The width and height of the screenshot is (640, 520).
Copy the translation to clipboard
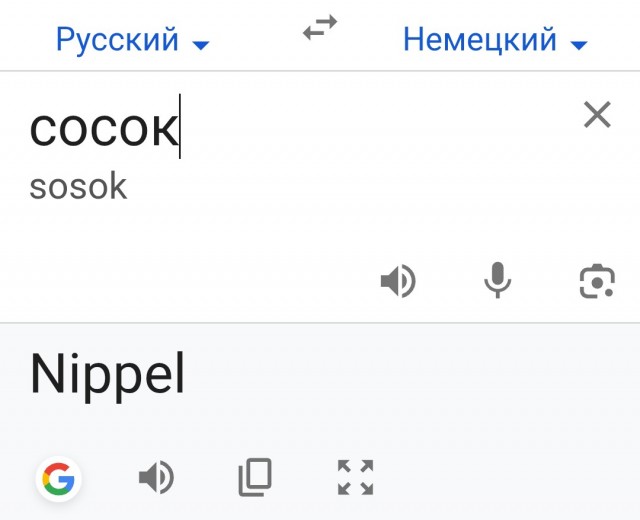click(255, 479)
